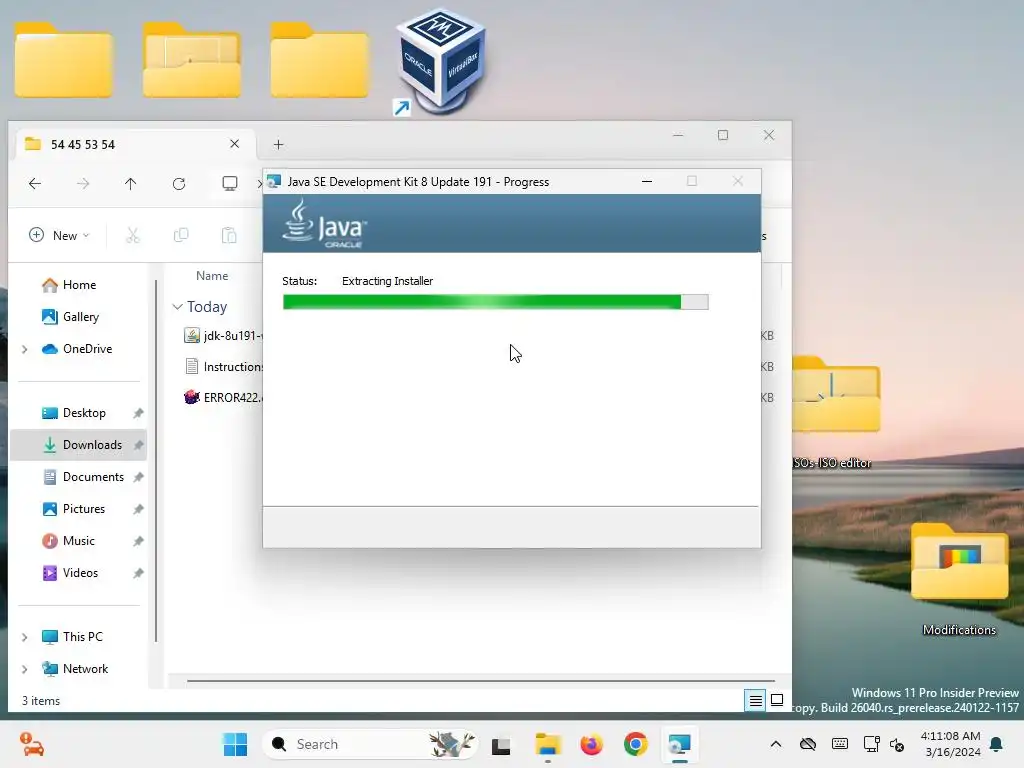
Task: Open the Modifications desktop folder
Action: pyautogui.click(x=959, y=578)
